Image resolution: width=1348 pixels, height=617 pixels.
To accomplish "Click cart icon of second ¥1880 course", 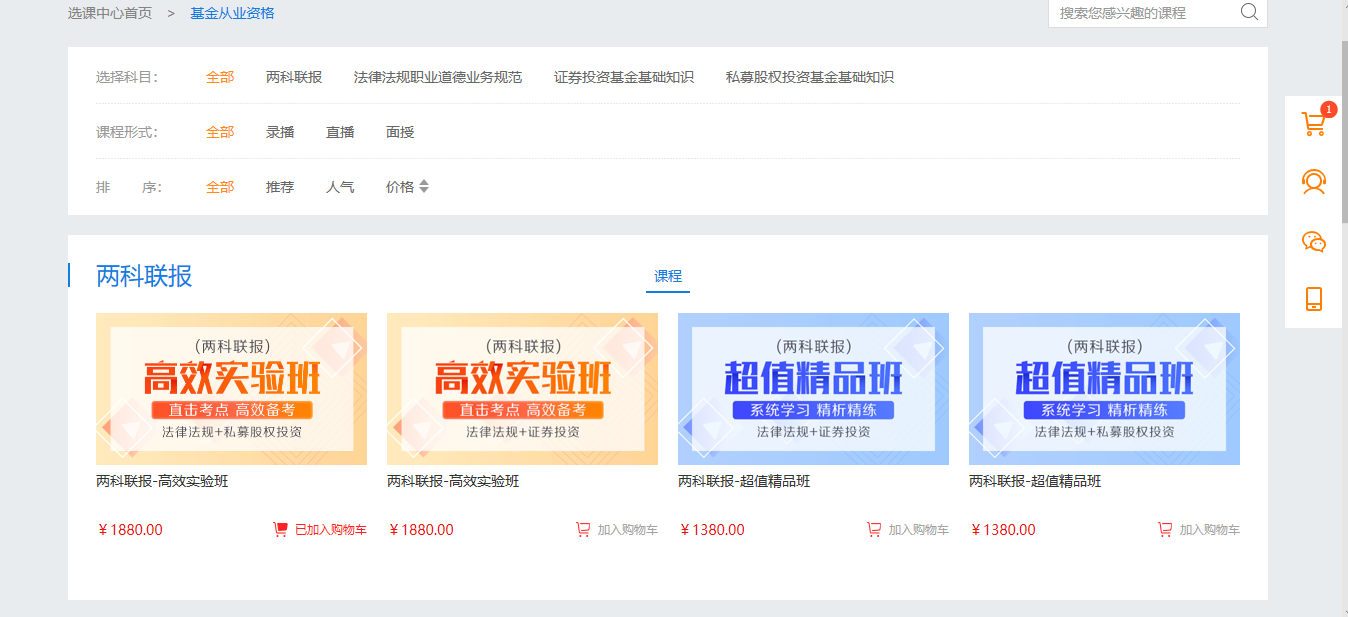I will pyautogui.click(x=583, y=530).
